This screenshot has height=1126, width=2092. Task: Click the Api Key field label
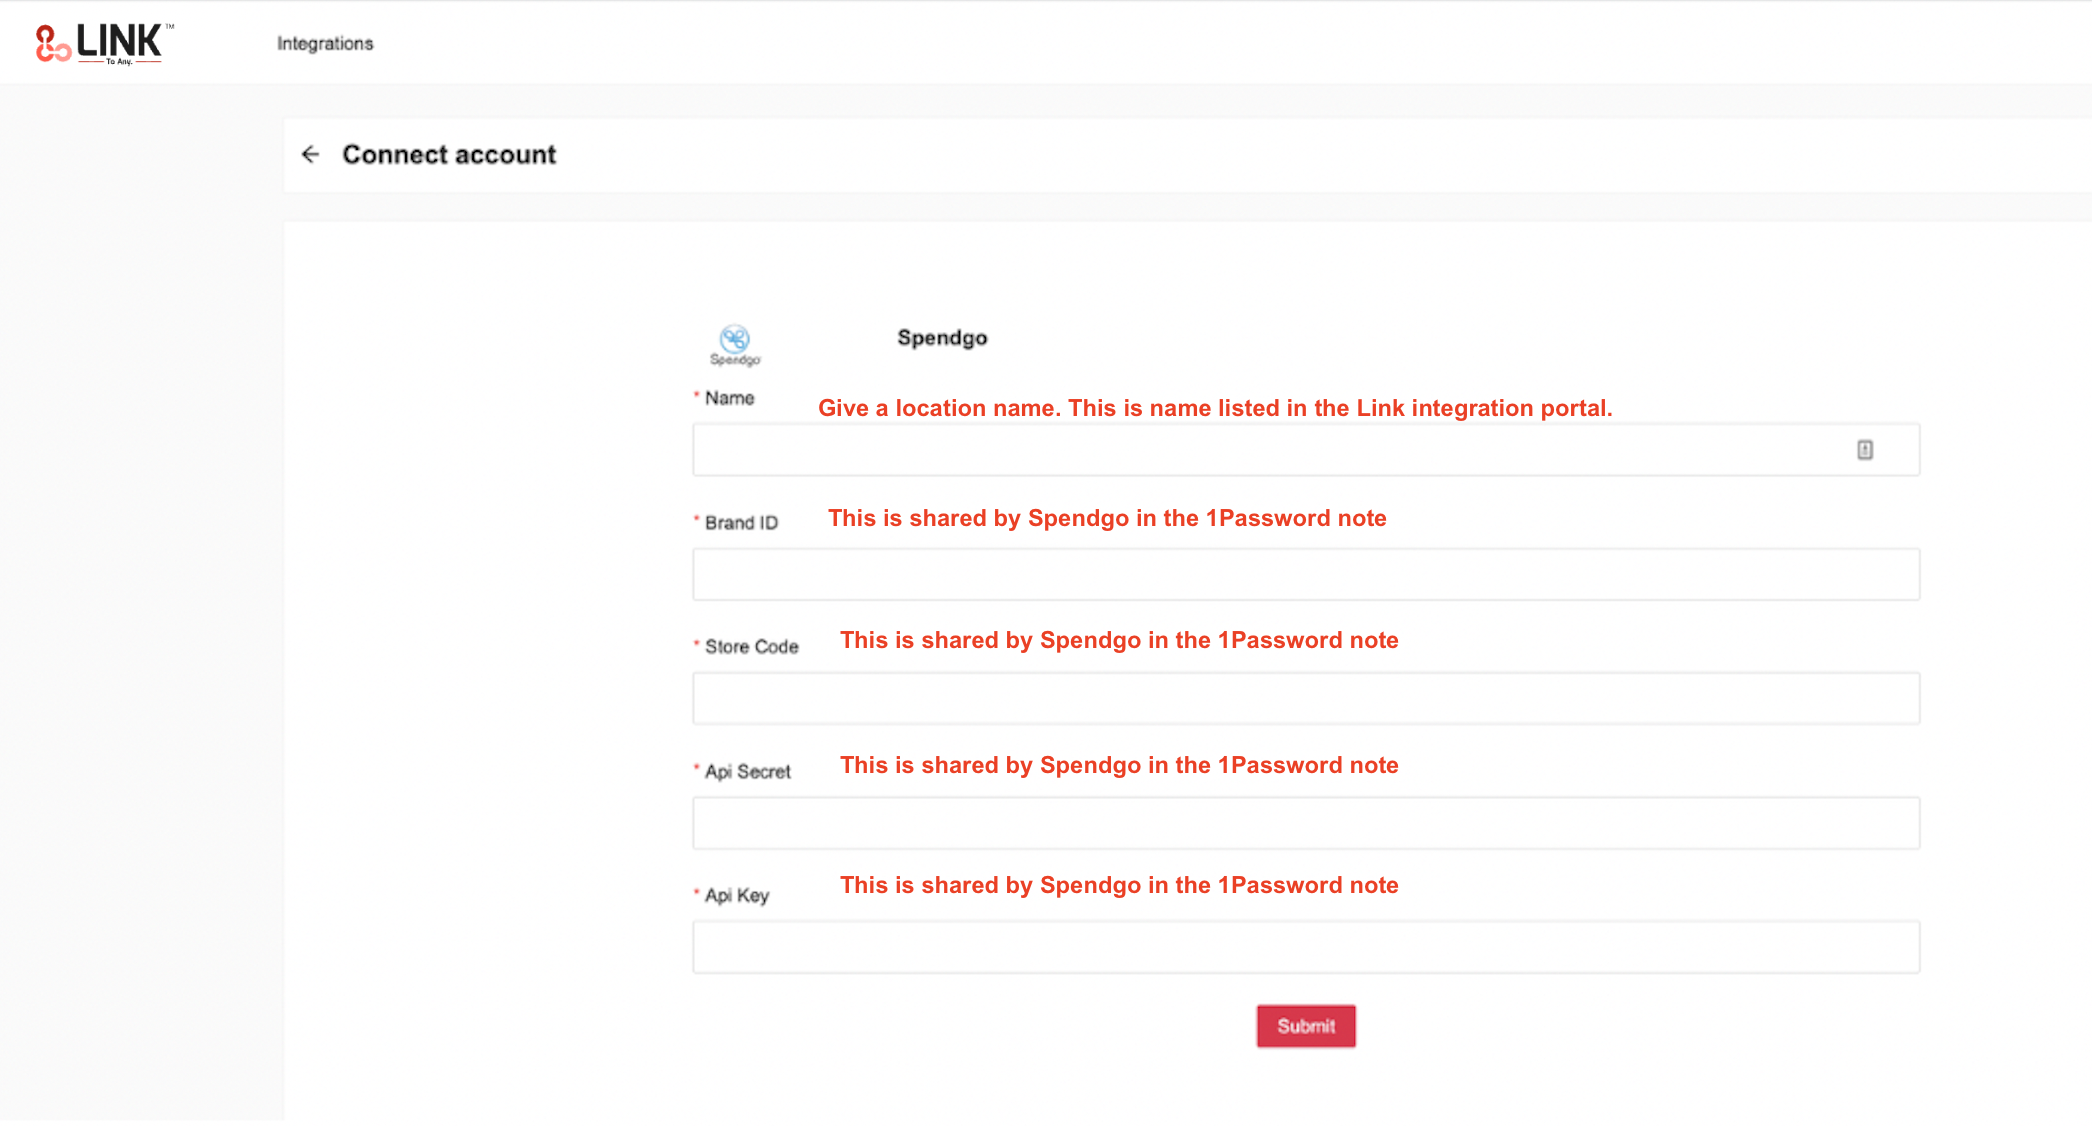click(x=736, y=896)
